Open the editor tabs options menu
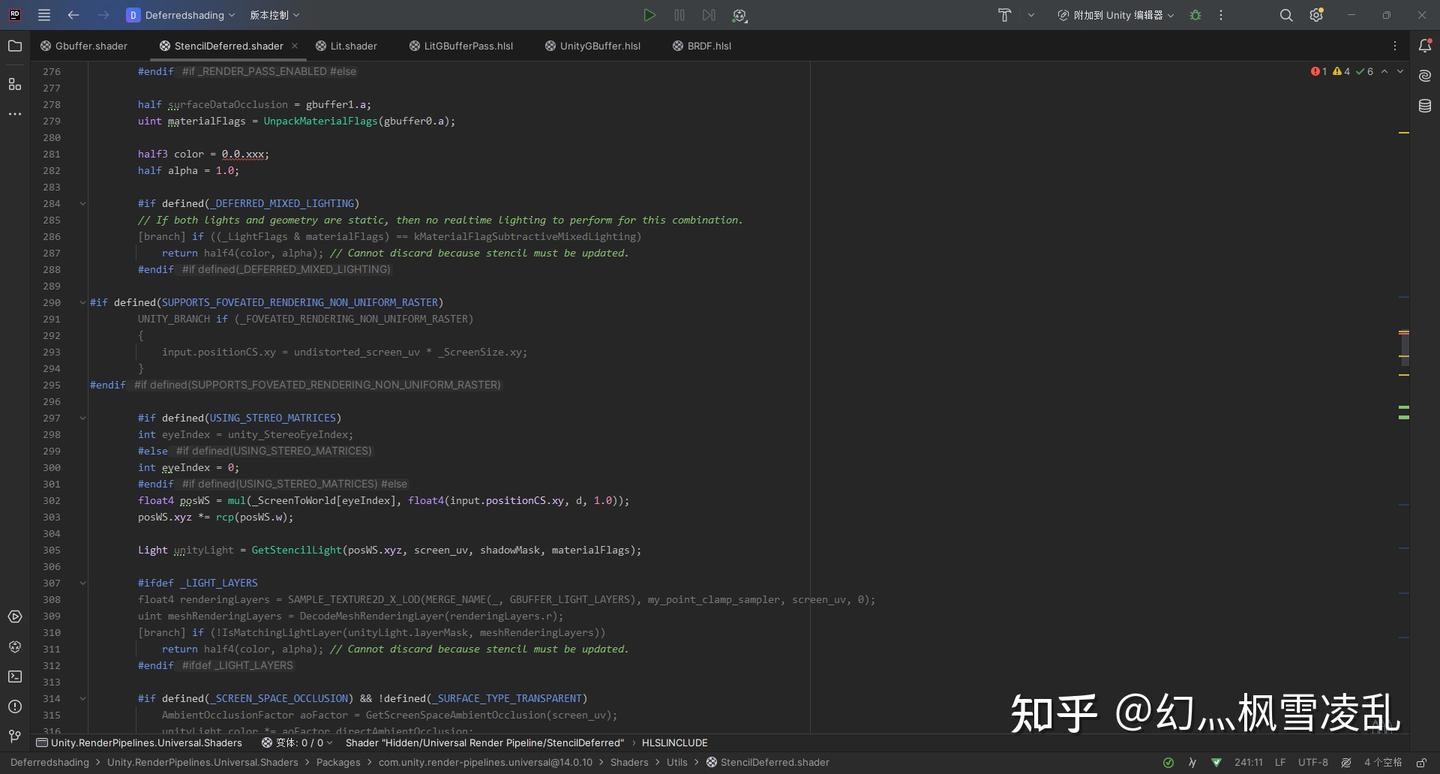 click(1395, 46)
